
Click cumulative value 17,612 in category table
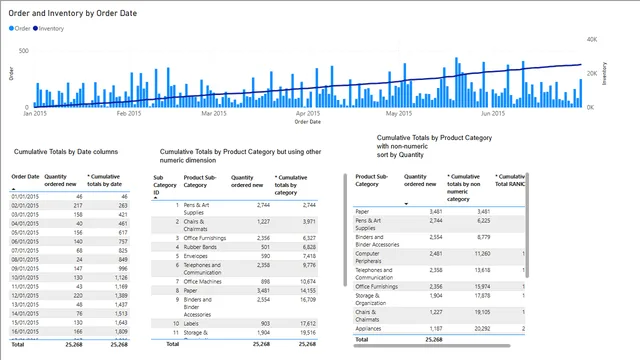tap(308, 323)
